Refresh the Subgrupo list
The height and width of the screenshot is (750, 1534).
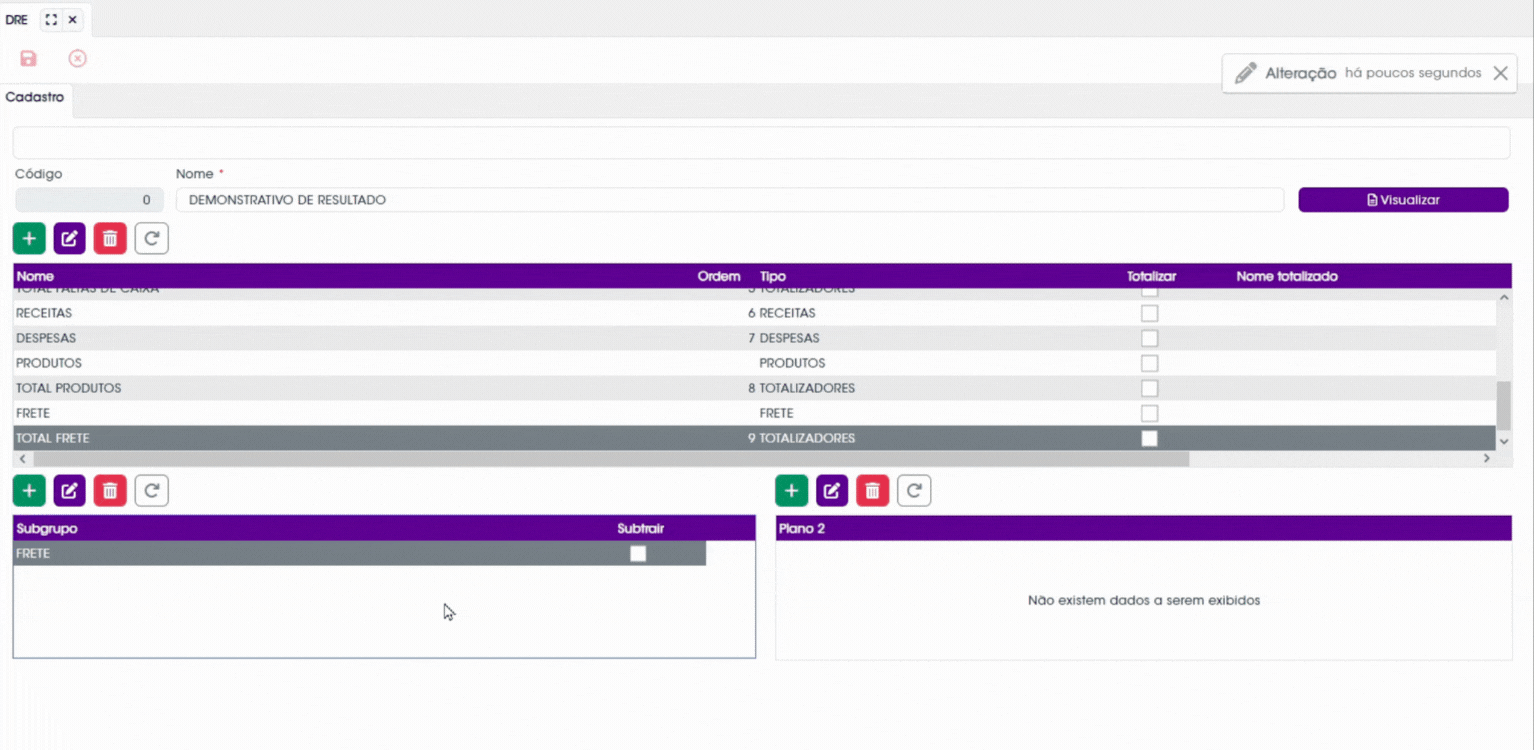coord(152,490)
